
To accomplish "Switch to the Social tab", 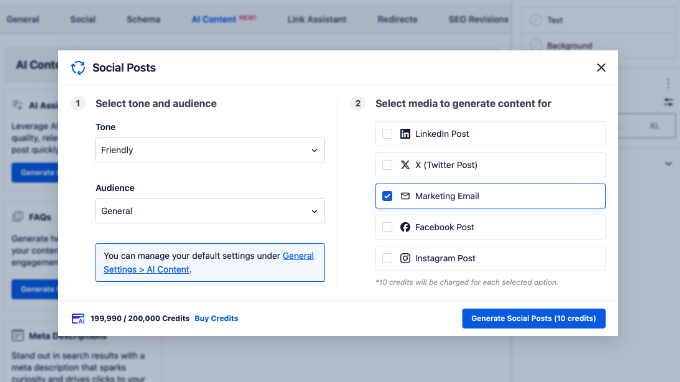I will [x=83, y=20].
